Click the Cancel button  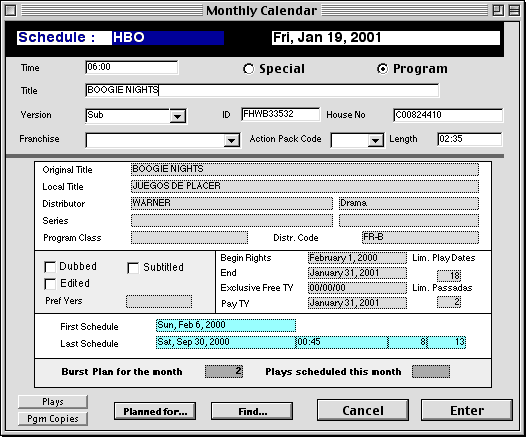[x=363, y=410]
